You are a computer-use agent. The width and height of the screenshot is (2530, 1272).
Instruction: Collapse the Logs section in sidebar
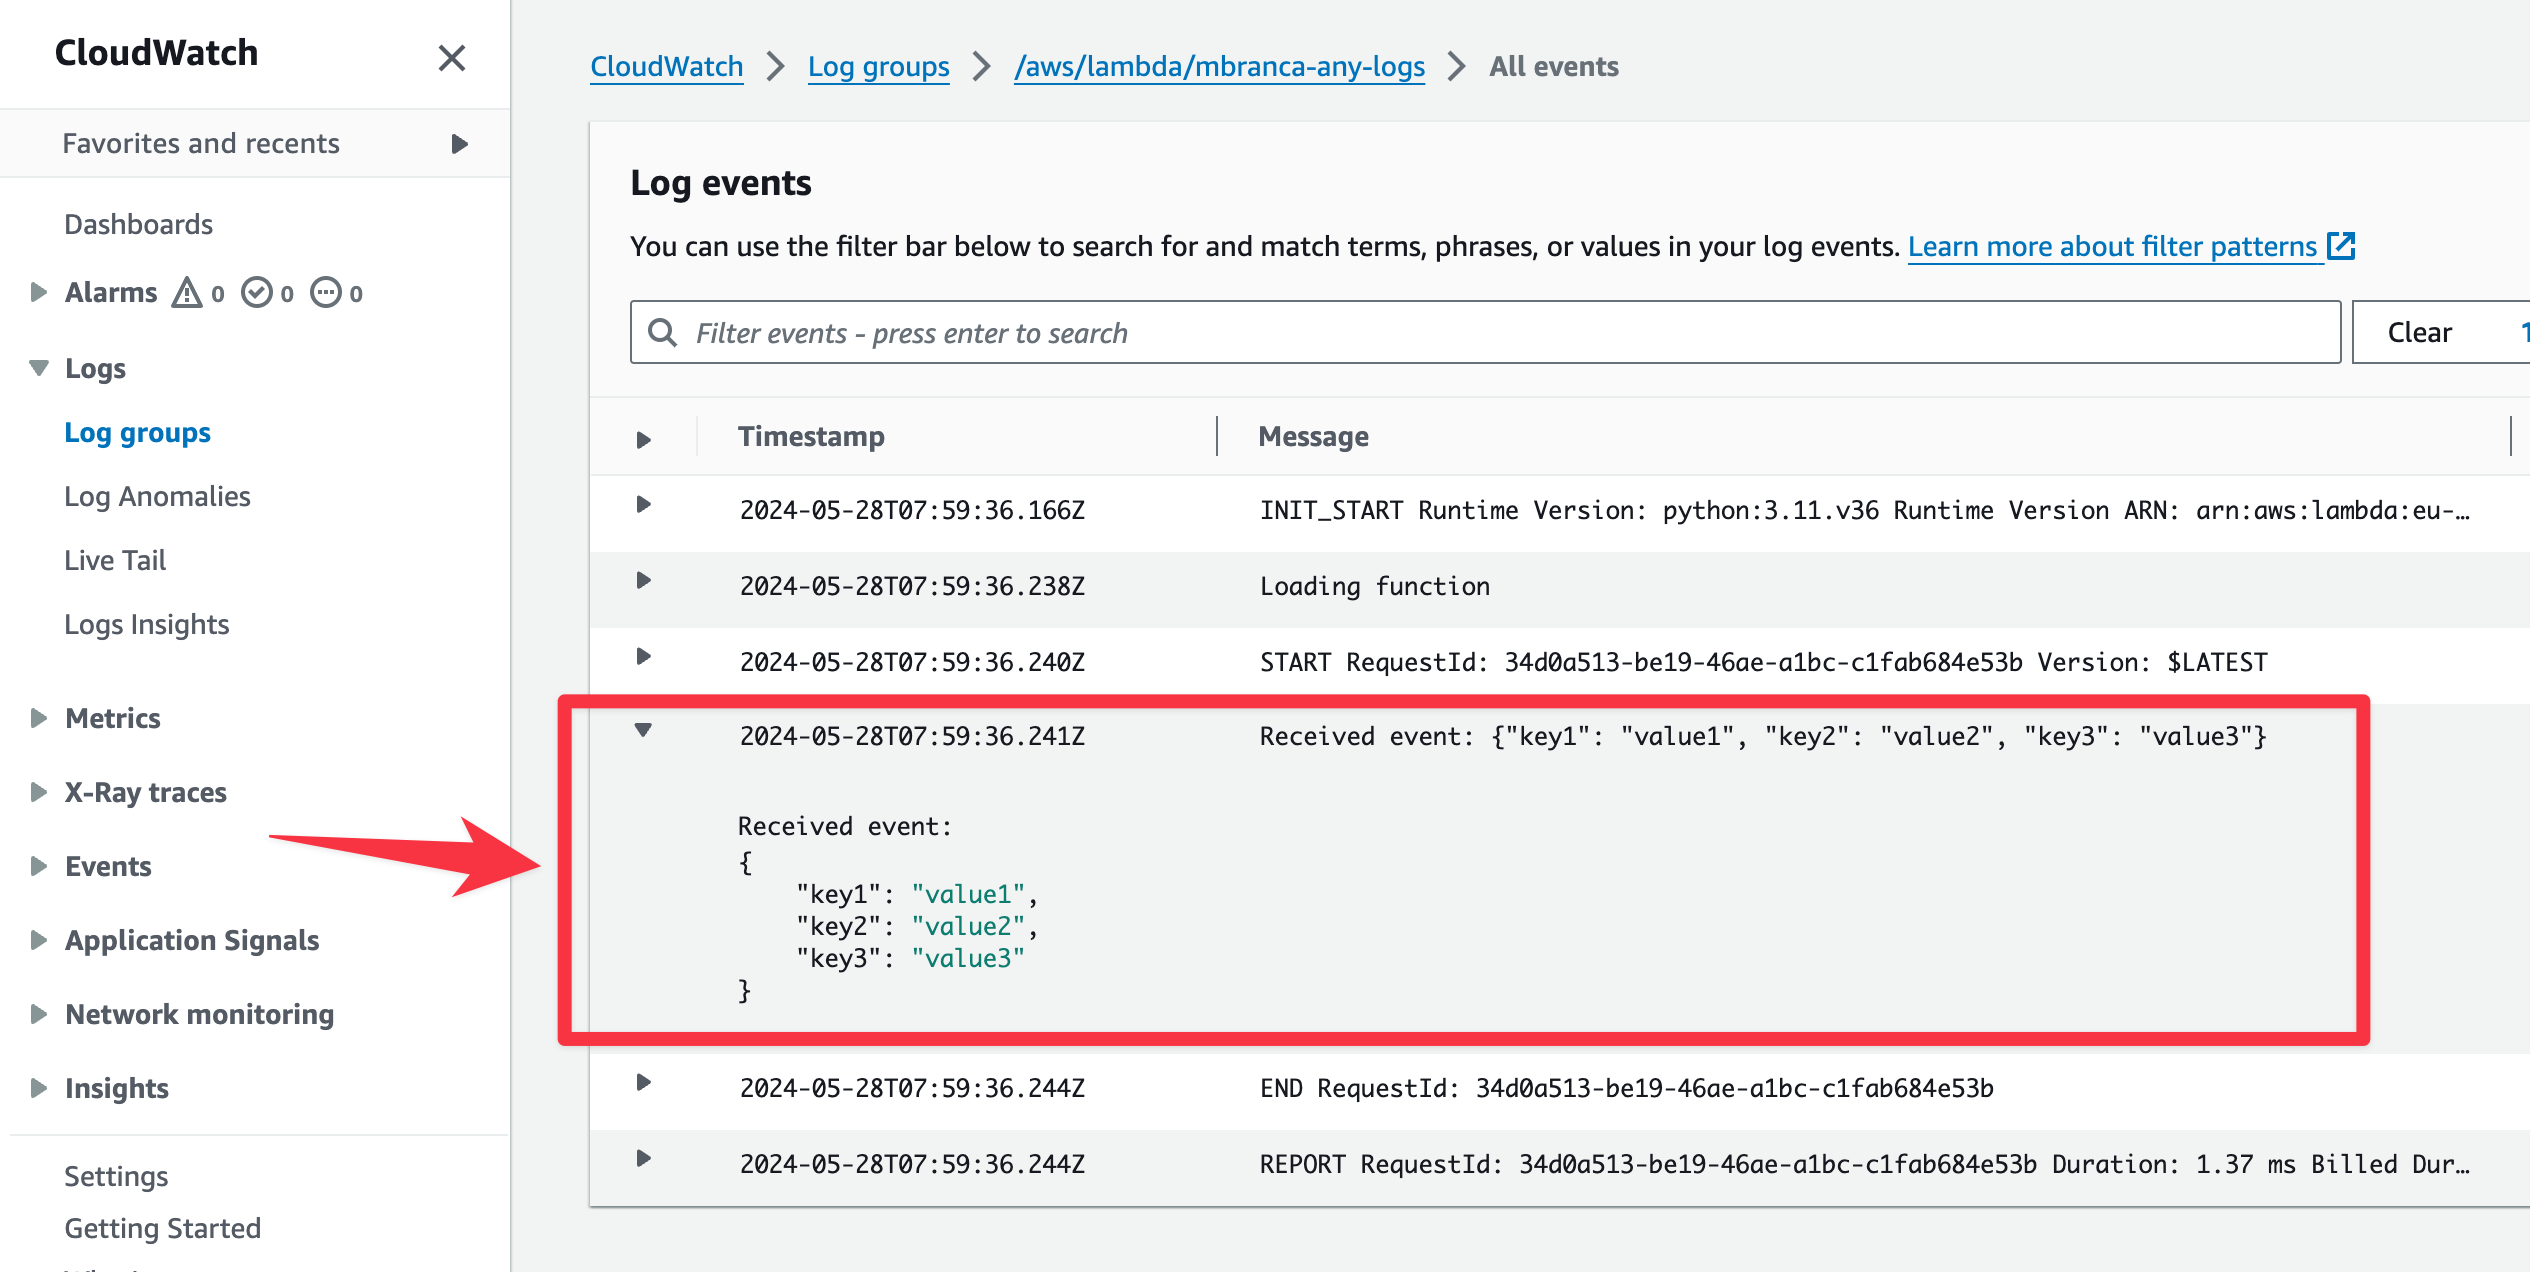point(38,368)
